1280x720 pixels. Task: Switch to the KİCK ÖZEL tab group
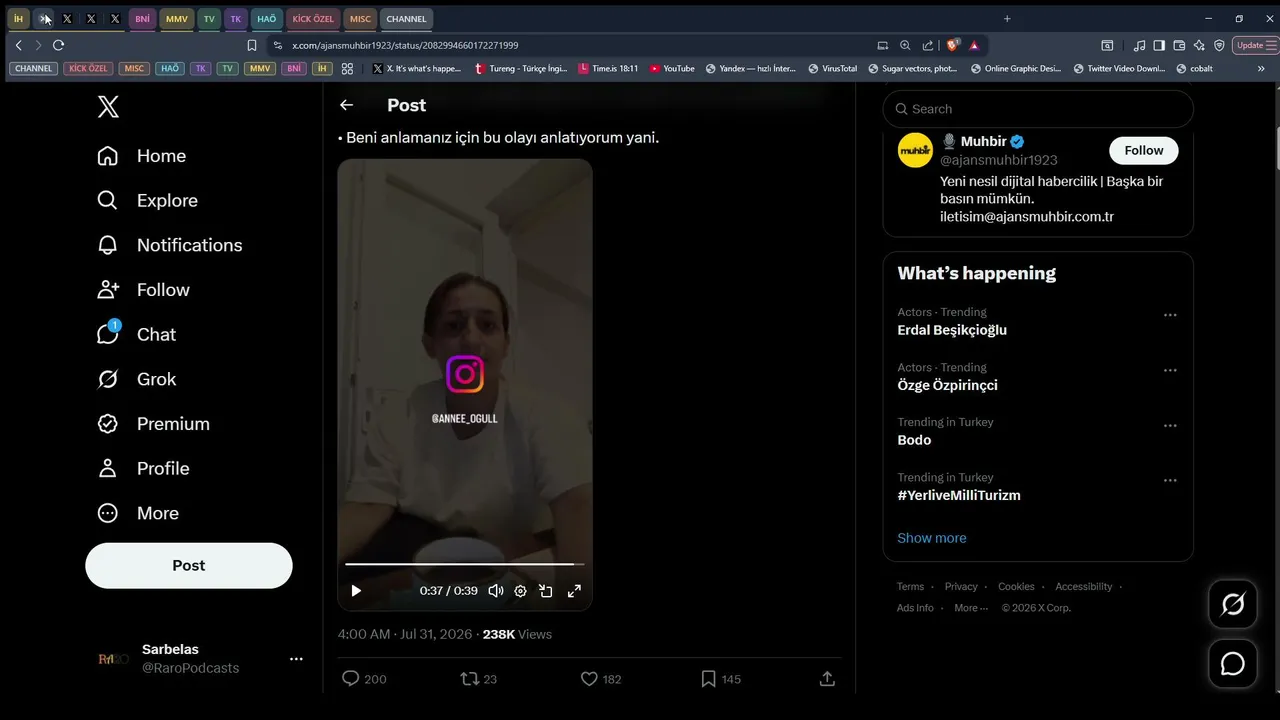(x=313, y=19)
